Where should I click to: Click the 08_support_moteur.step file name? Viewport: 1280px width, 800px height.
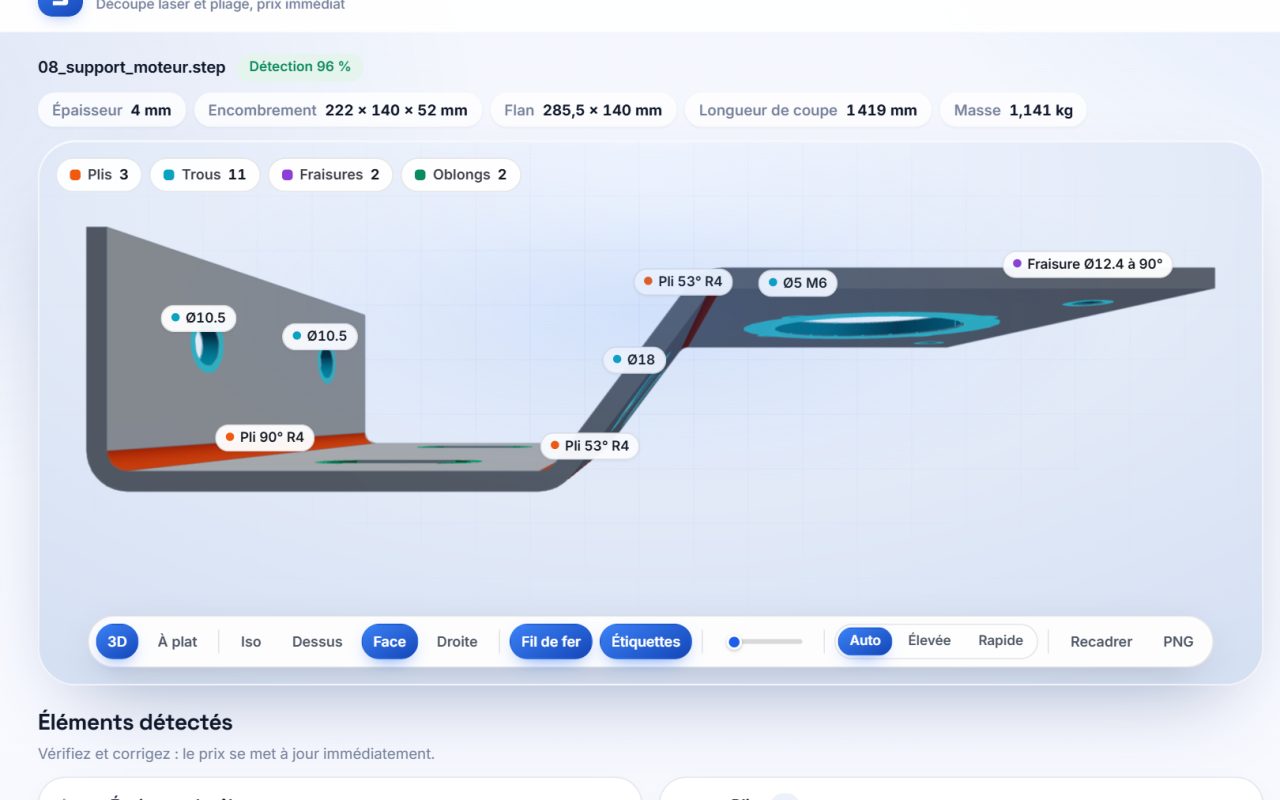132,67
